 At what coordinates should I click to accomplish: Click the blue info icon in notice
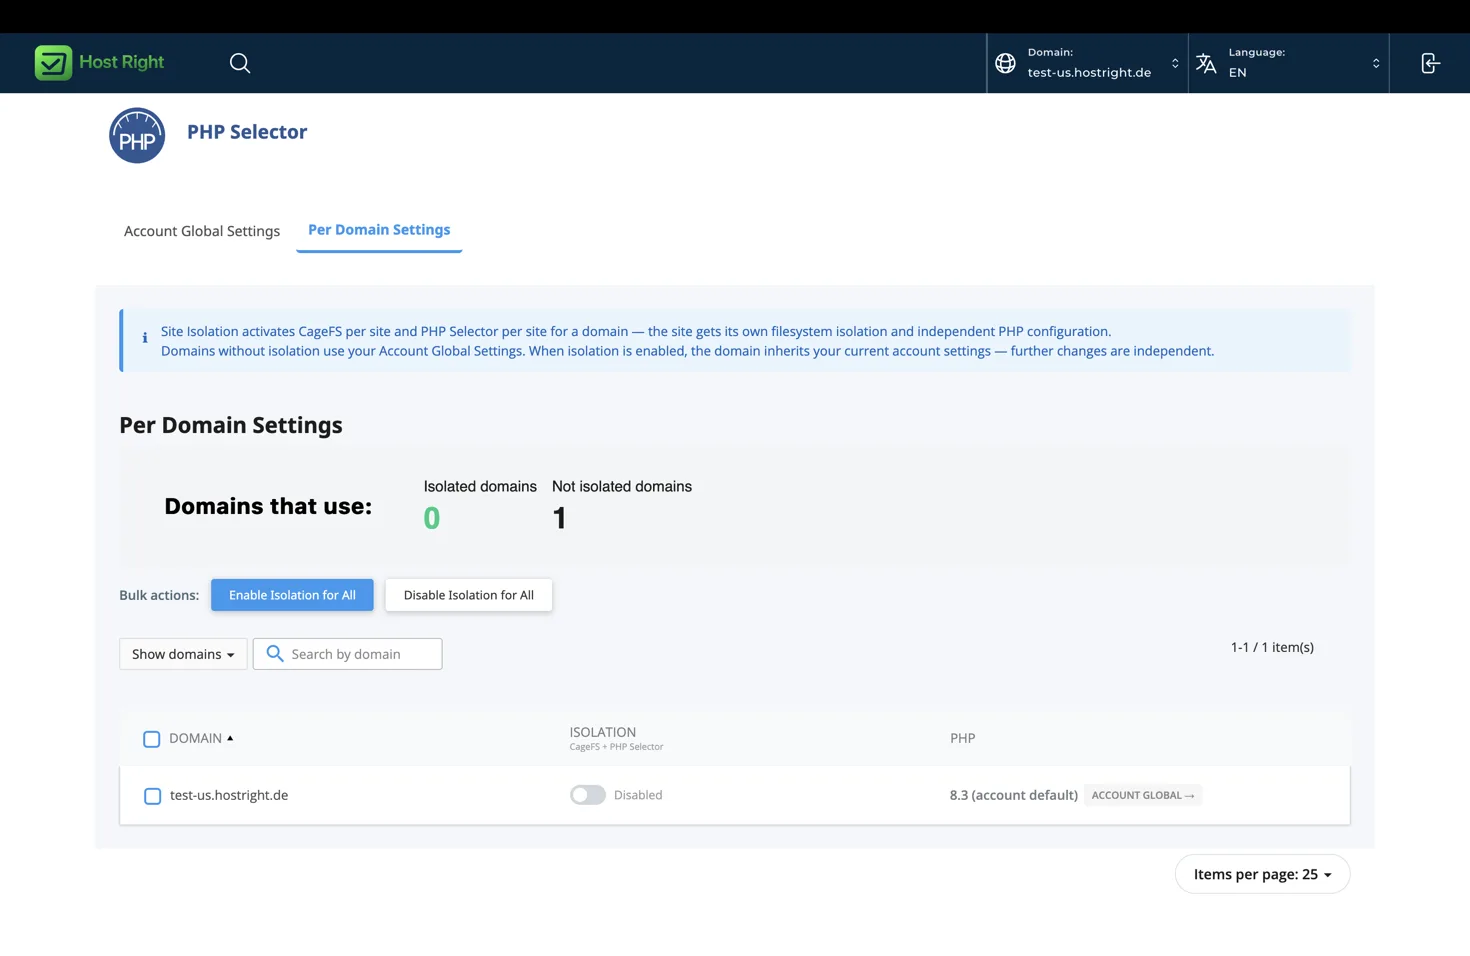click(x=145, y=338)
